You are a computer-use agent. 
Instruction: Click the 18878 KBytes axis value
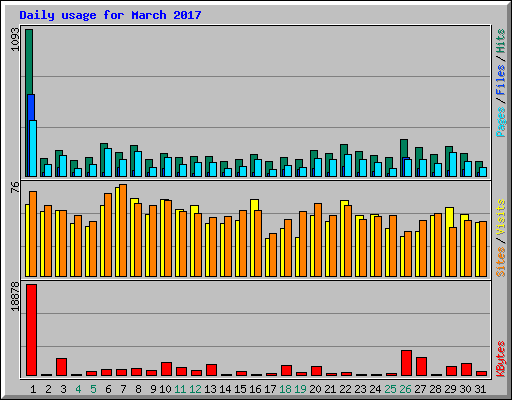[x=15, y=296]
